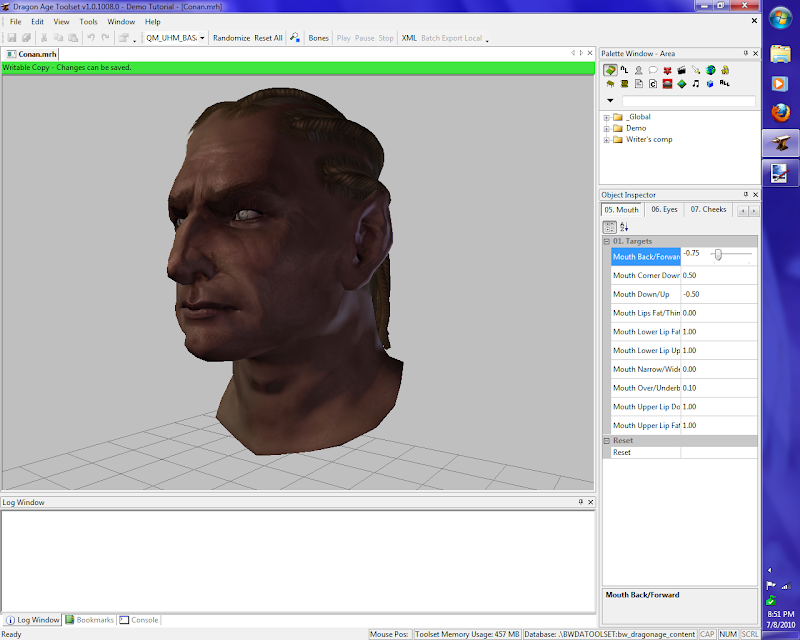Click the alphabetical sort icon in Object Inspector

[624, 227]
